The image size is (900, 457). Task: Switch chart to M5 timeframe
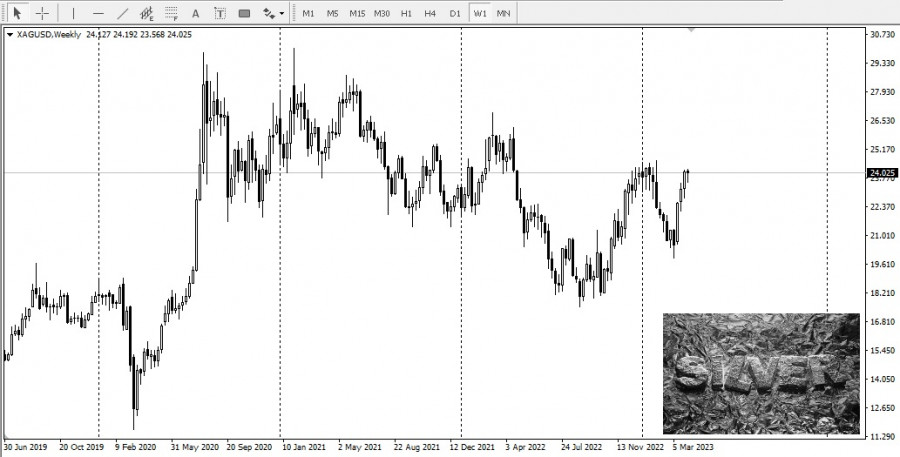point(333,13)
